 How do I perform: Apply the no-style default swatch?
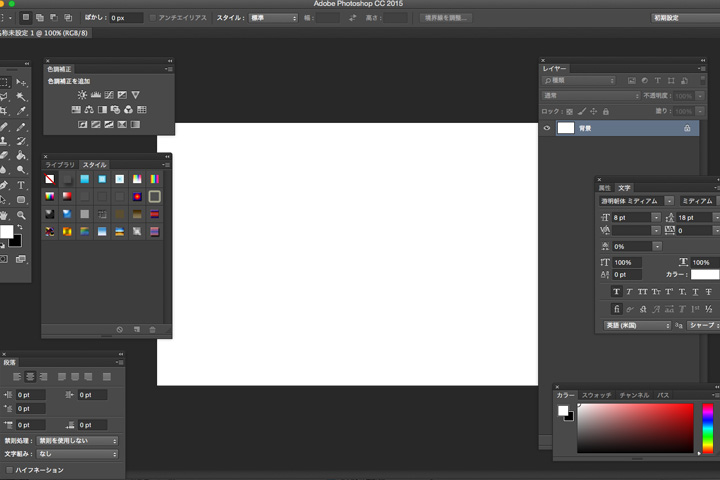click(x=50, y=179)
